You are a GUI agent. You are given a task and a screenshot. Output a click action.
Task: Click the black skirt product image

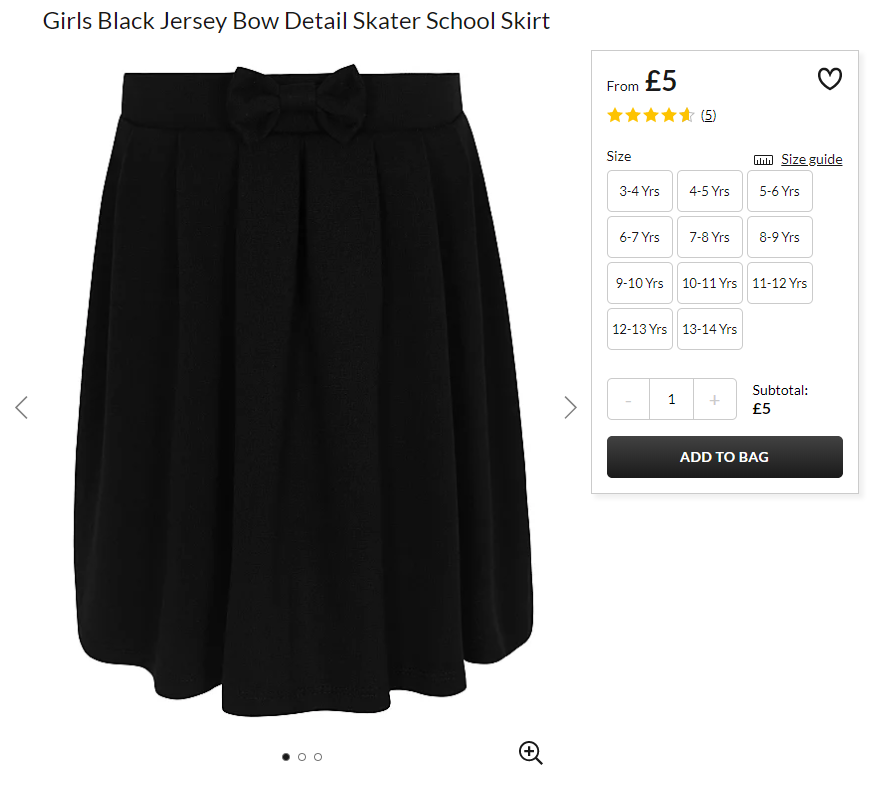point(304,389)
